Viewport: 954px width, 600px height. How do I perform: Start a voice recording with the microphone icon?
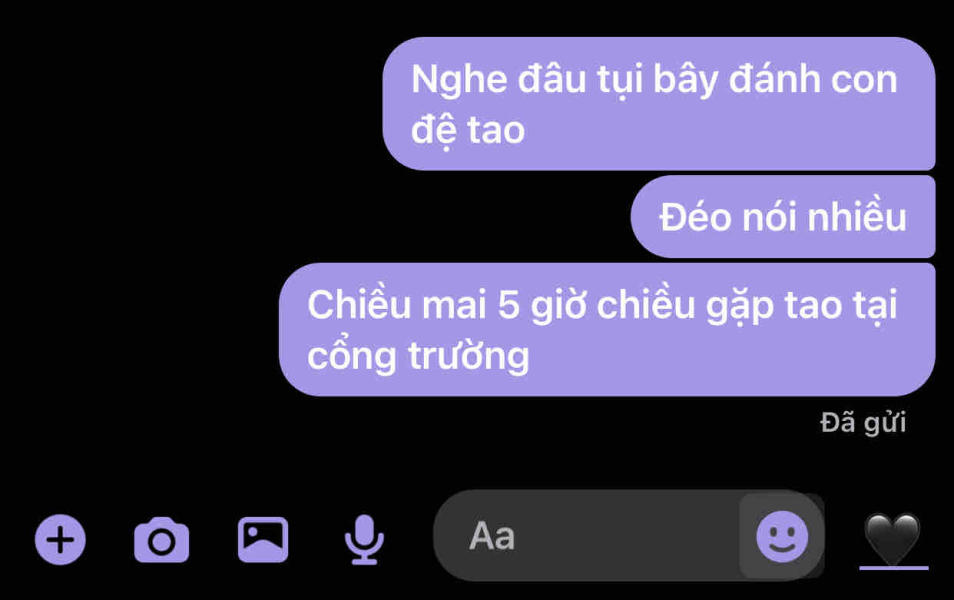click(364, 540)
